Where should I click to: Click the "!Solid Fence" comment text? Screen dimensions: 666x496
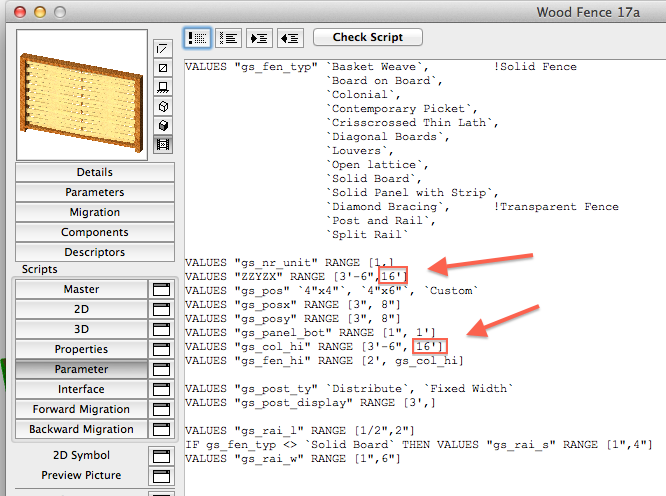click(535, 67)
